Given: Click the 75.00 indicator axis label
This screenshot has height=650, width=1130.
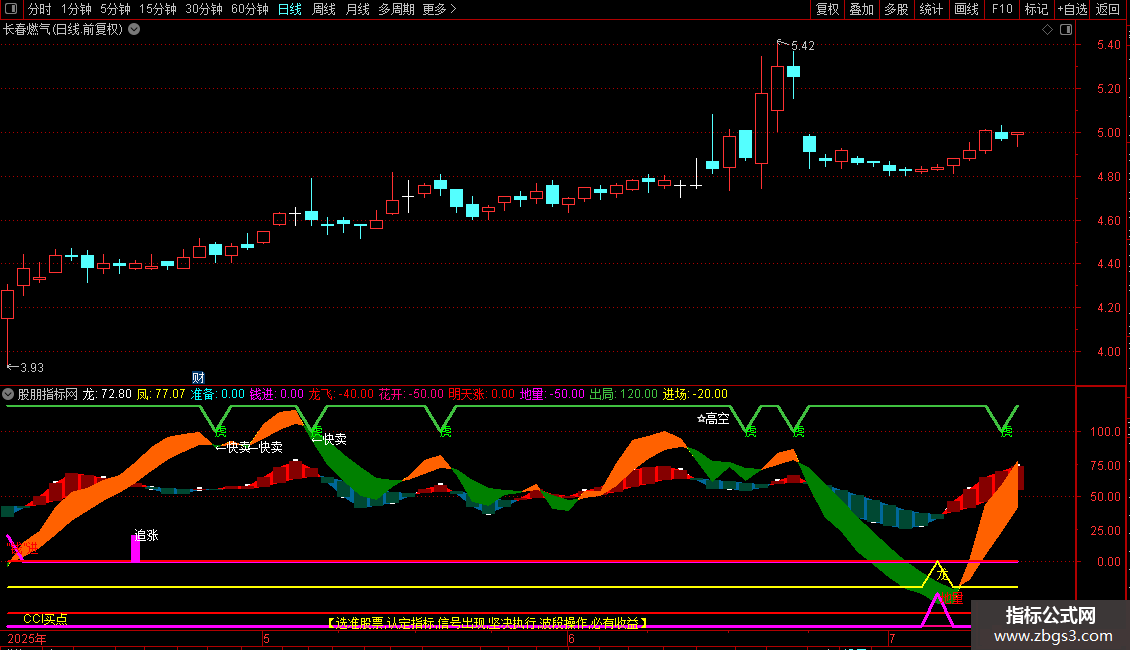Looking at the screenshot, I should (x=1105, y=466).
